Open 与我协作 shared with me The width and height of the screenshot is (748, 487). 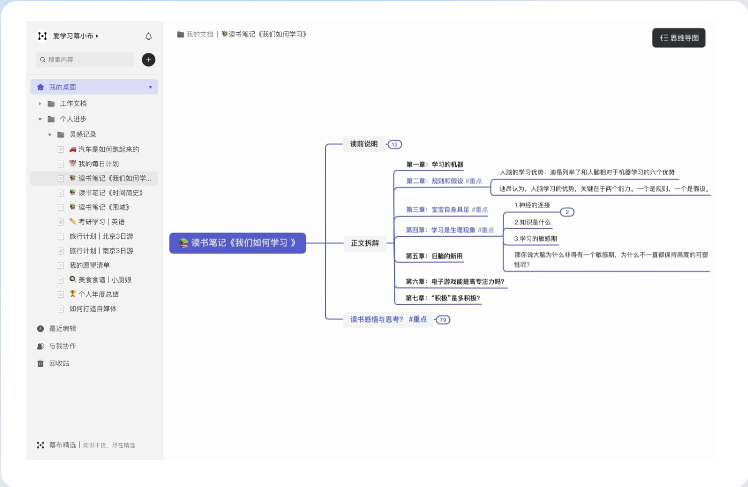click(x=56, y=346)
